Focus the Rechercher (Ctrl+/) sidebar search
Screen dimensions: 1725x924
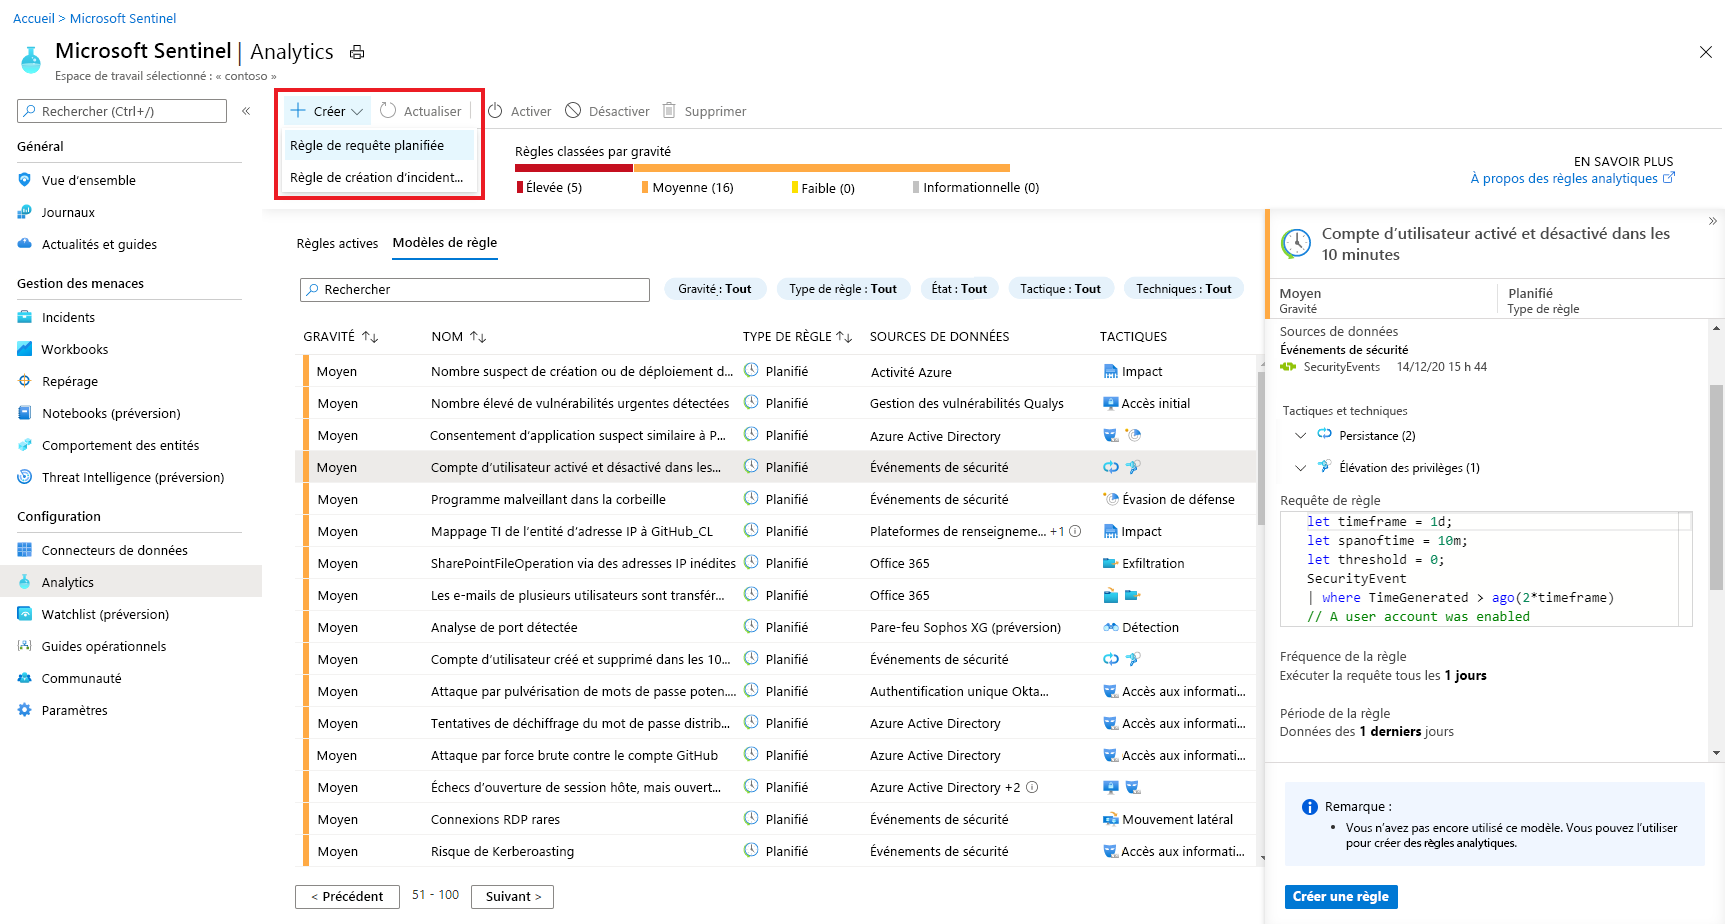[x=122, y=111]
